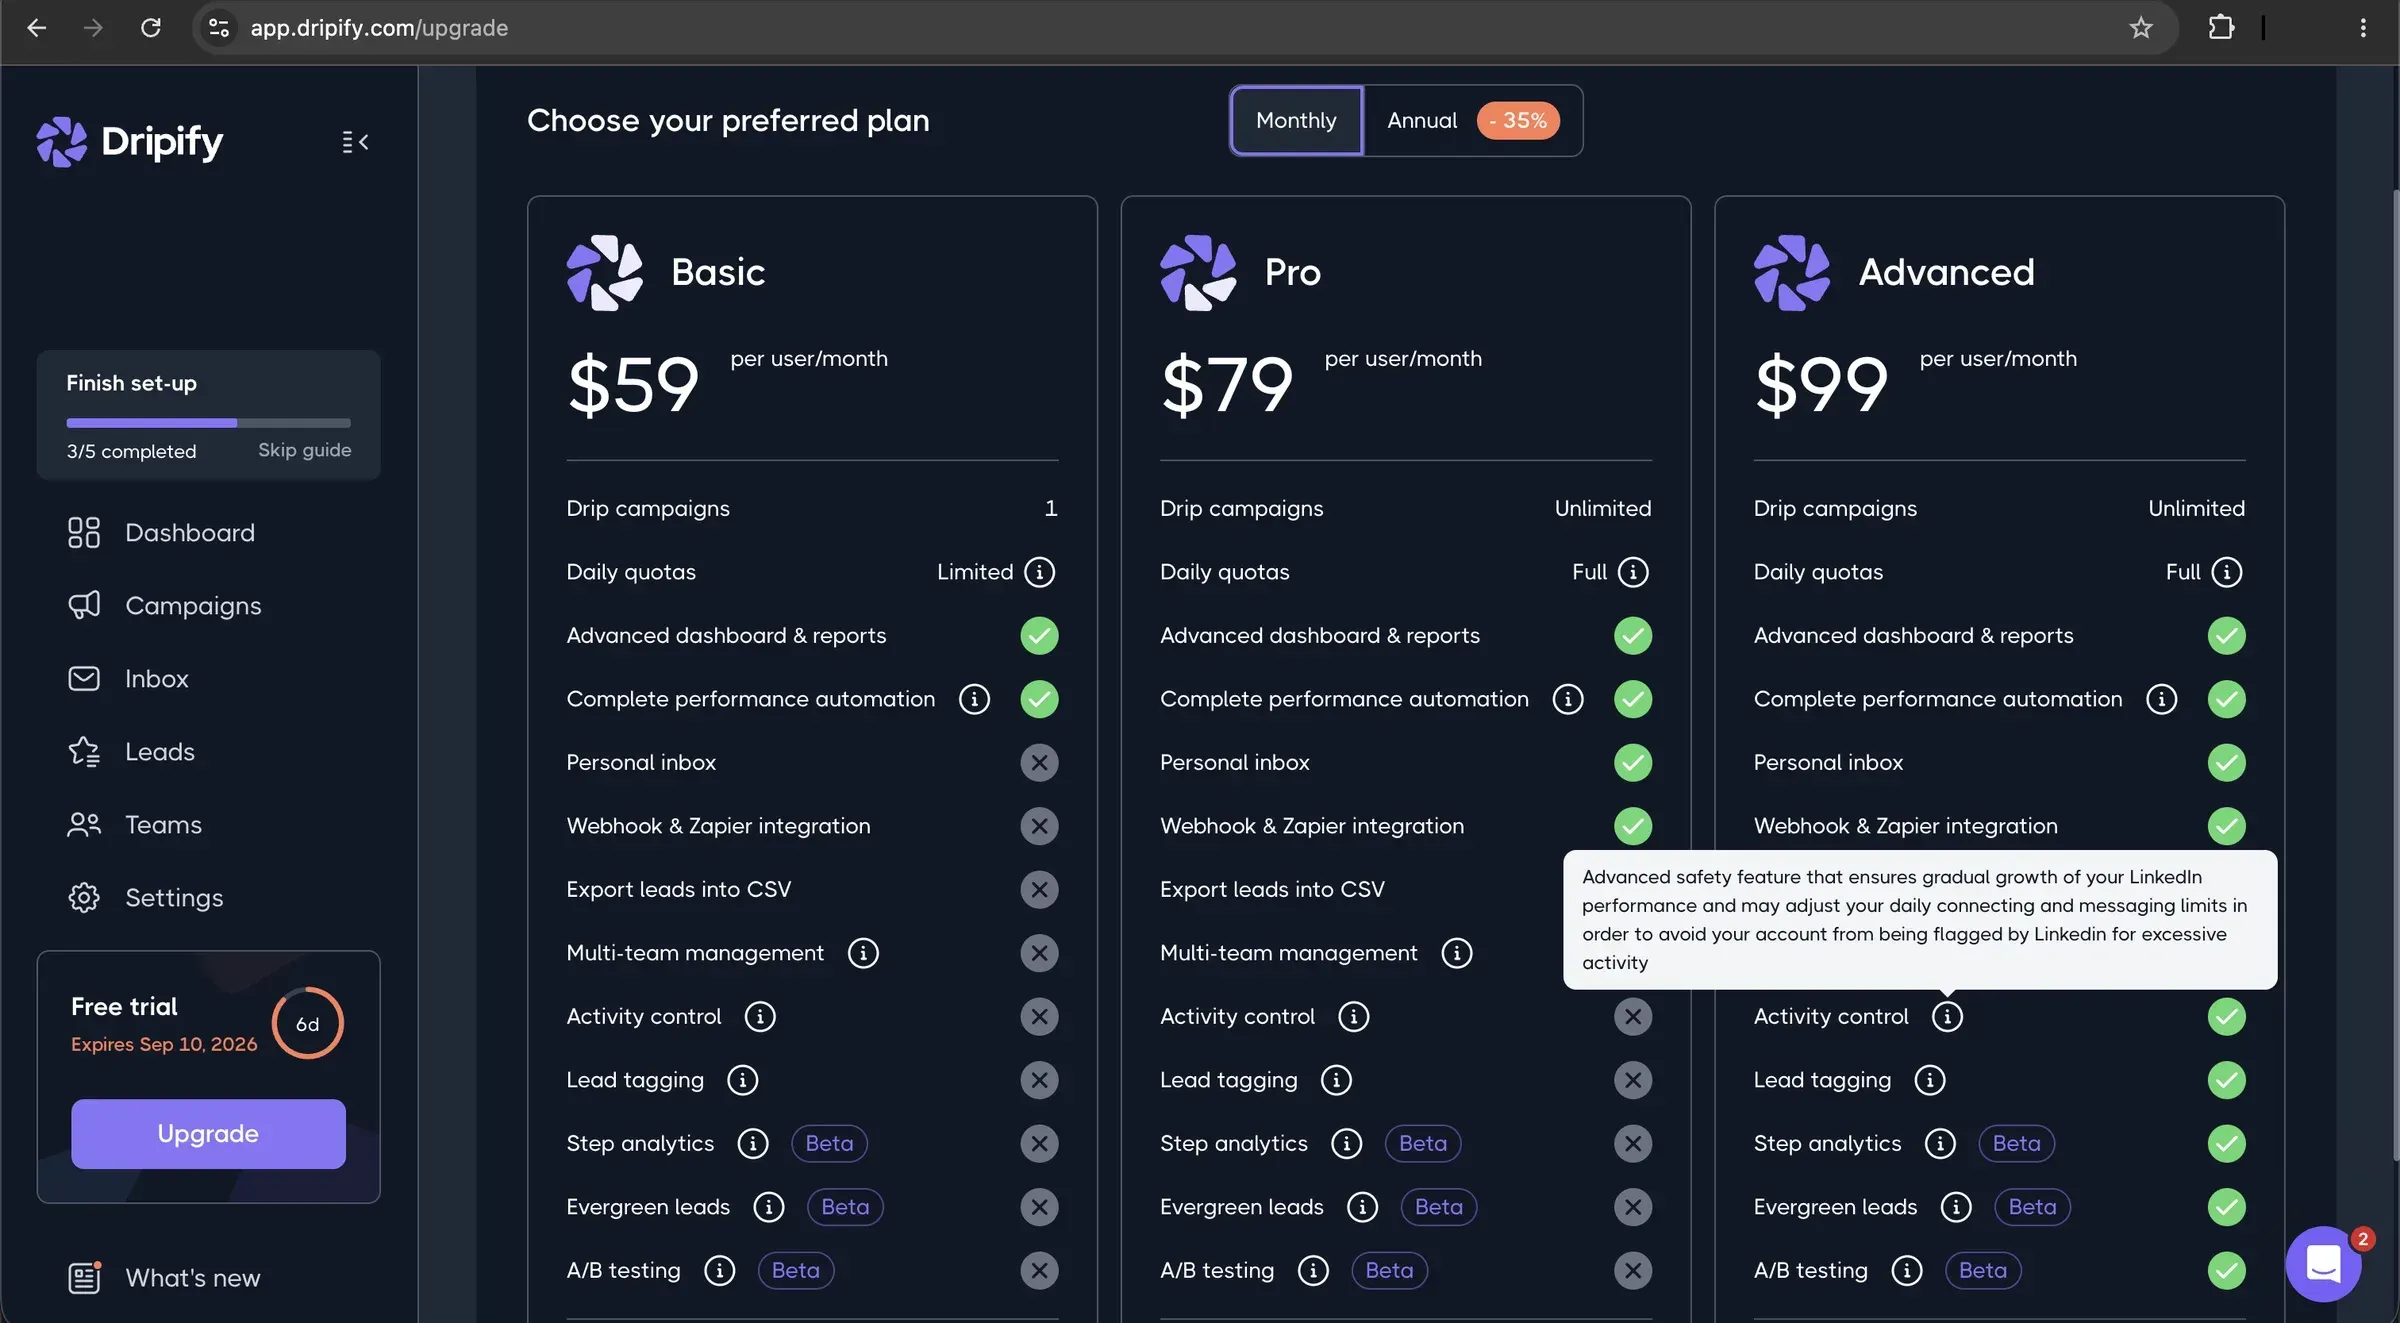Click Pro plan Personal inbox checkmark
Viewport: 2400px width, 1323px height.
pos(1633,763)
